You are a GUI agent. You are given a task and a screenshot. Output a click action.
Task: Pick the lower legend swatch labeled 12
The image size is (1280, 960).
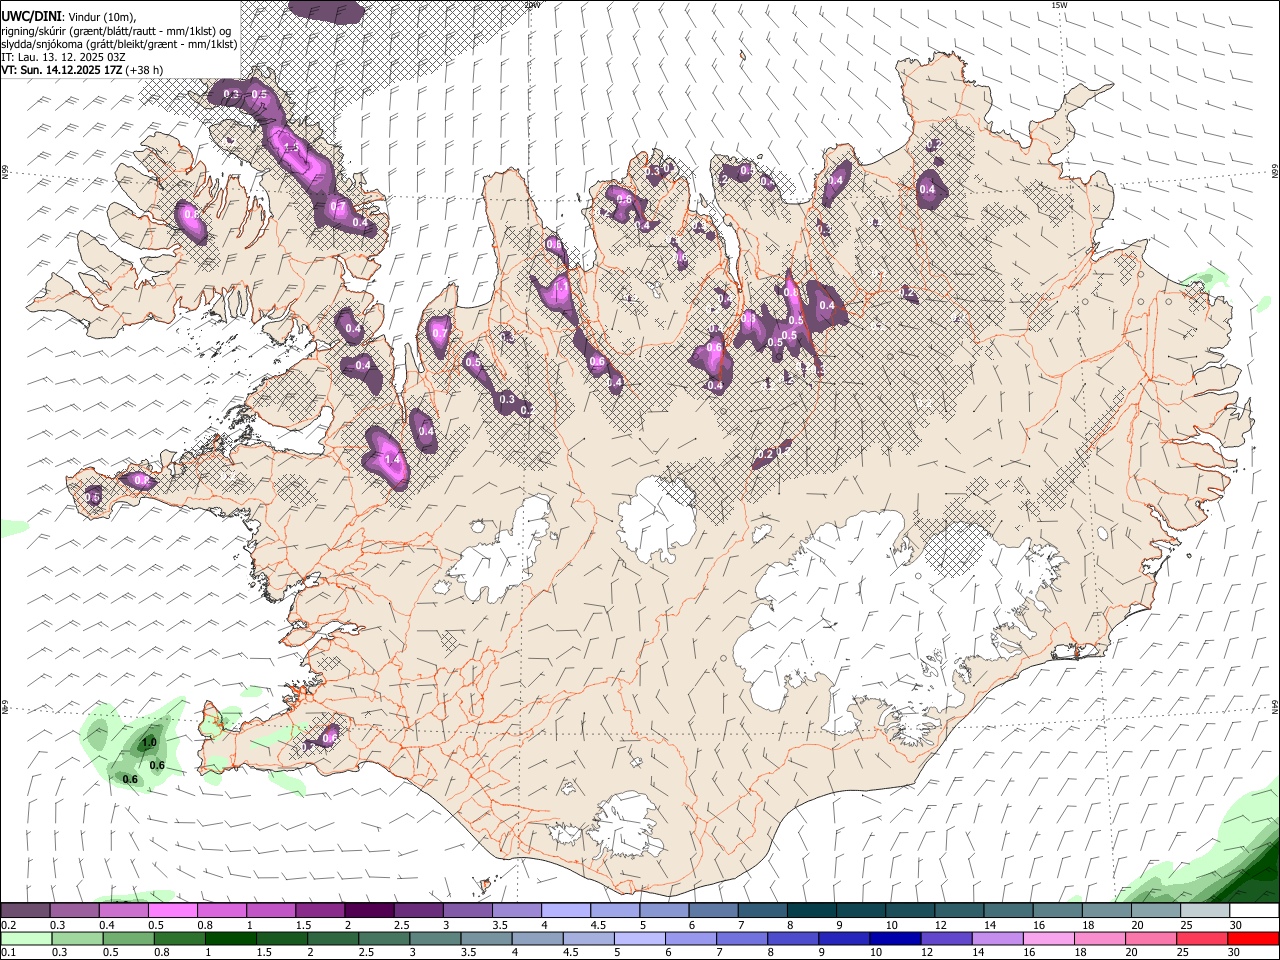[x=946, y=938]
